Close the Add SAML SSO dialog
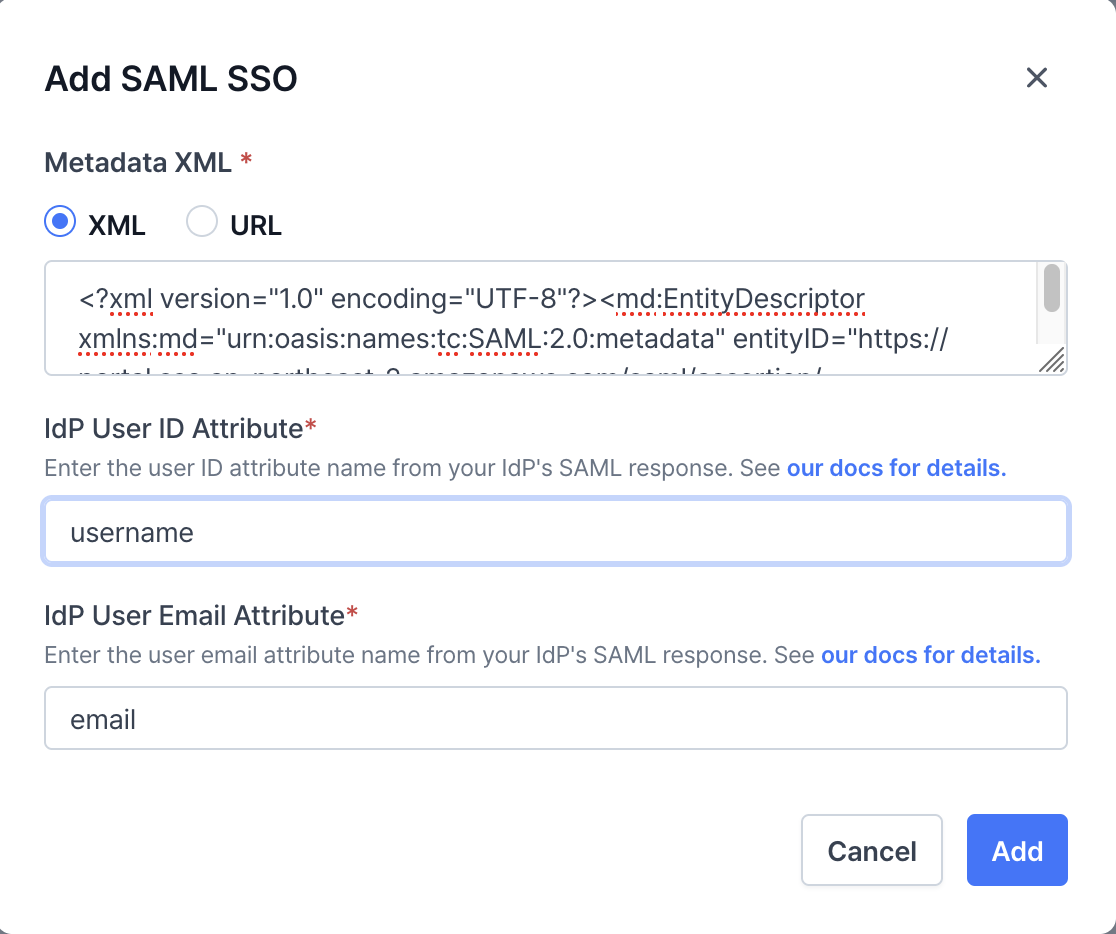 (x=1036, y=78)
